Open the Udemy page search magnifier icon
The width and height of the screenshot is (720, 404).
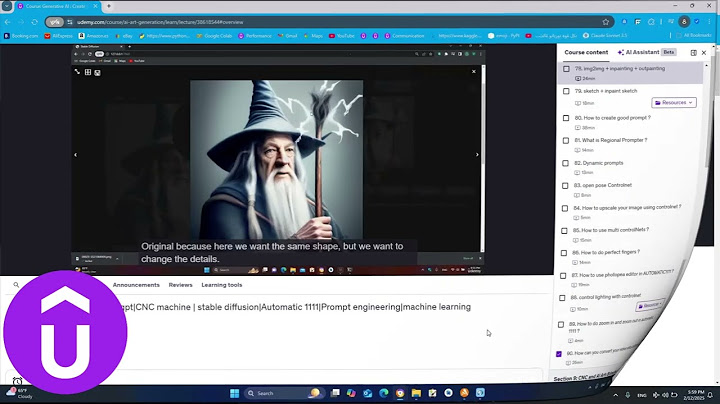(x=16, y=285)
